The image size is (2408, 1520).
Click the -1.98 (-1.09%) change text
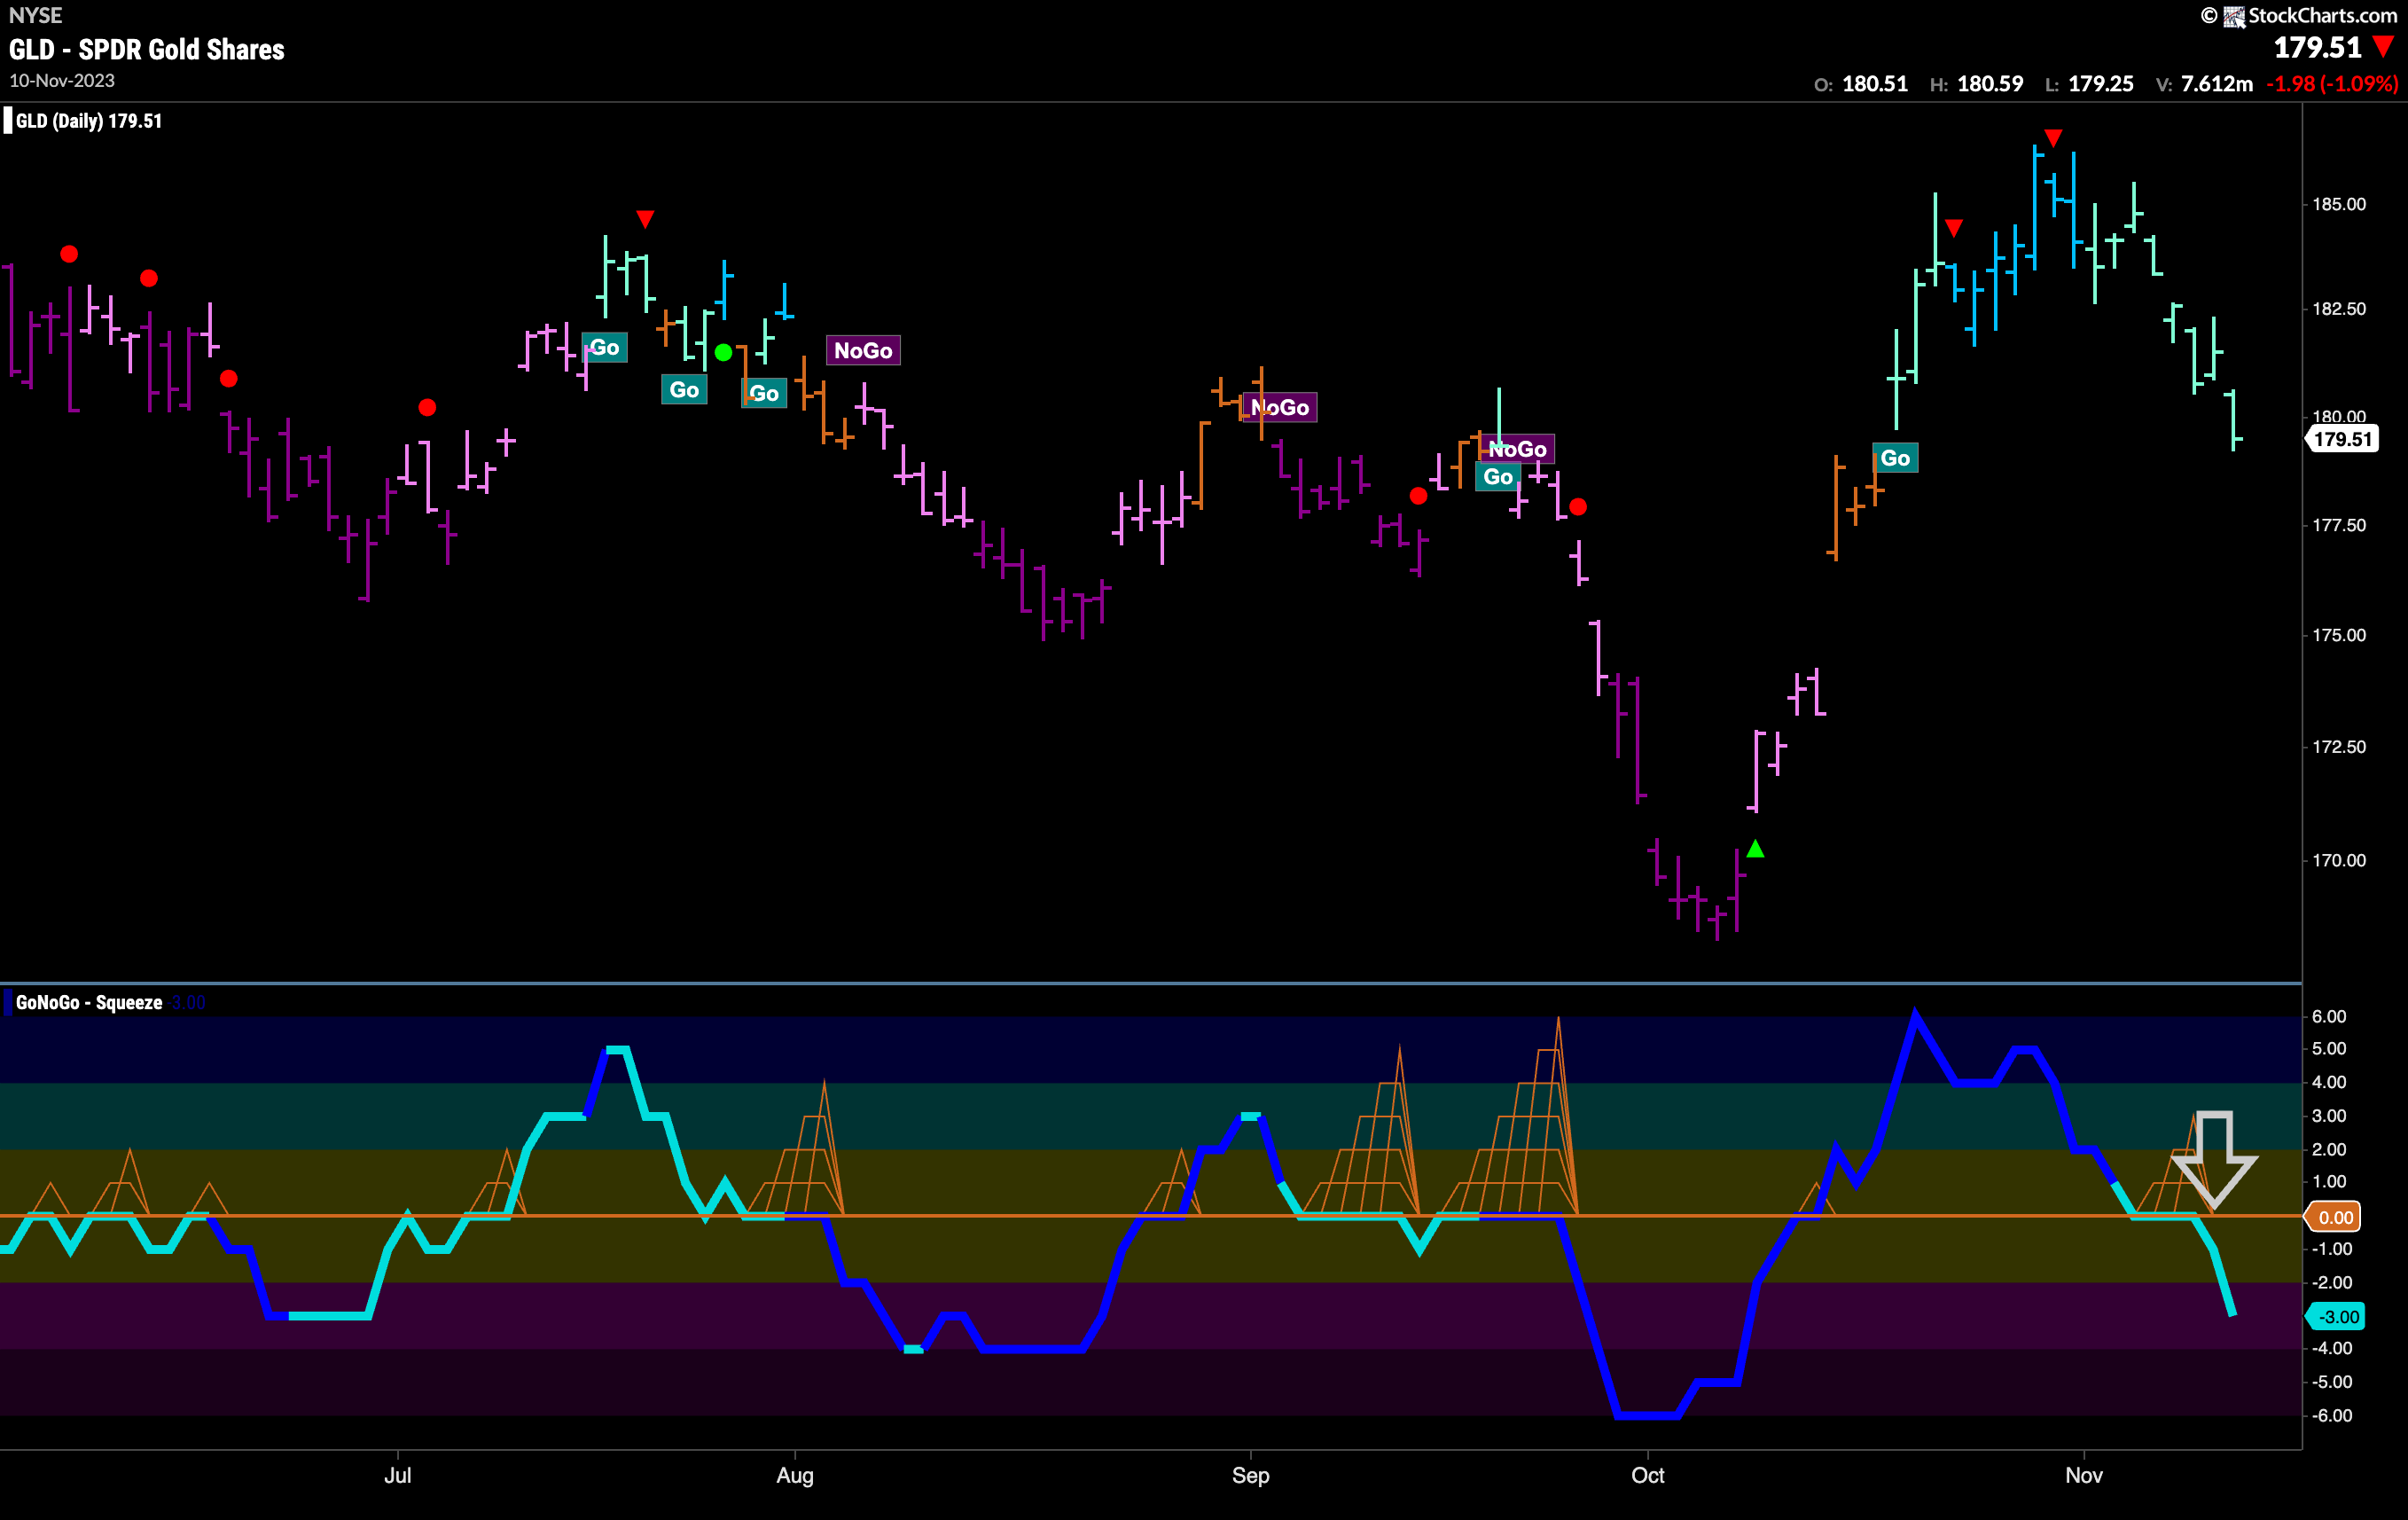(x=2332, y=84)
